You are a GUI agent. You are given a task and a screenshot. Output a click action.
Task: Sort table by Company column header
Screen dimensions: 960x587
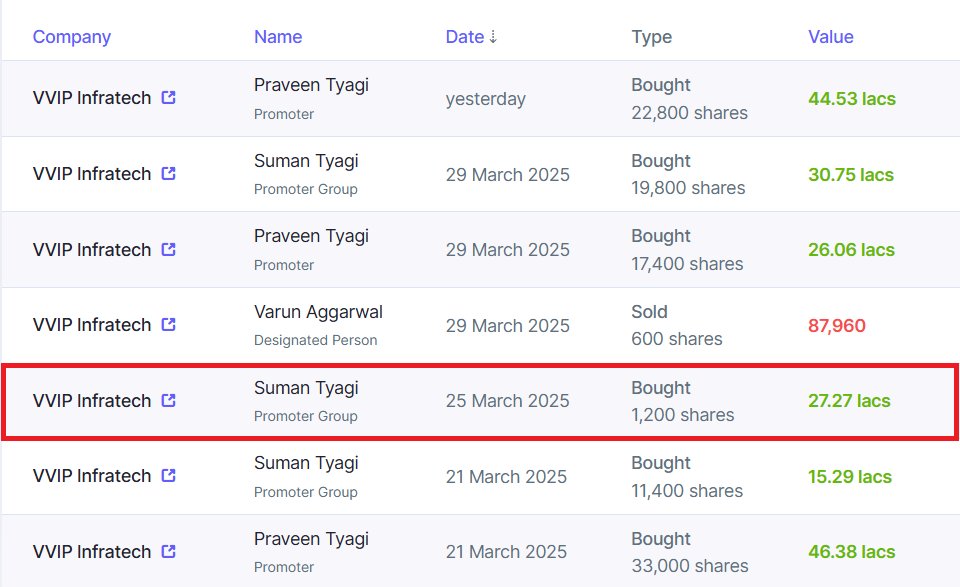[72, 37]
